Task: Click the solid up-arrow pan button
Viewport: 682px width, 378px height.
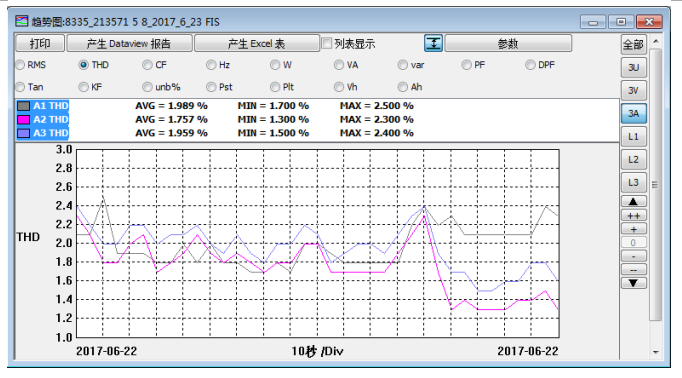Action: click(x=633, y=201)
